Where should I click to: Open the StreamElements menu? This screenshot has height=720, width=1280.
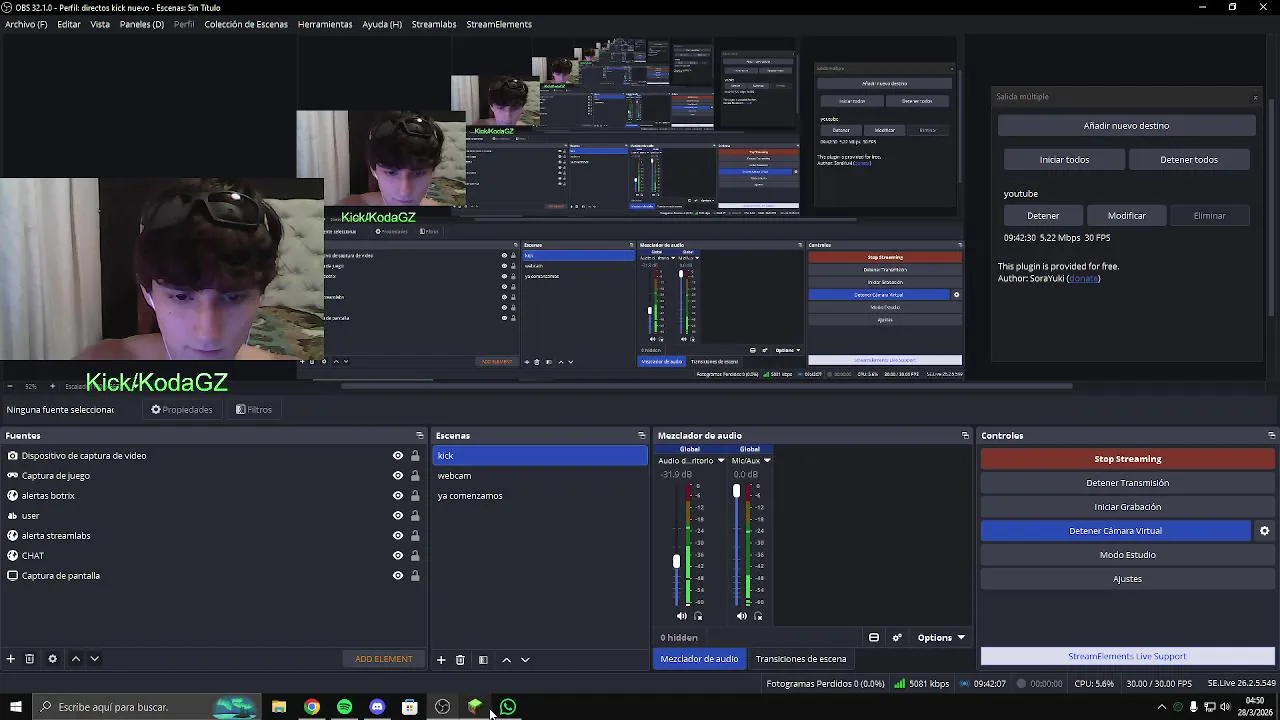pyautogui.click(x=499, y=24)
